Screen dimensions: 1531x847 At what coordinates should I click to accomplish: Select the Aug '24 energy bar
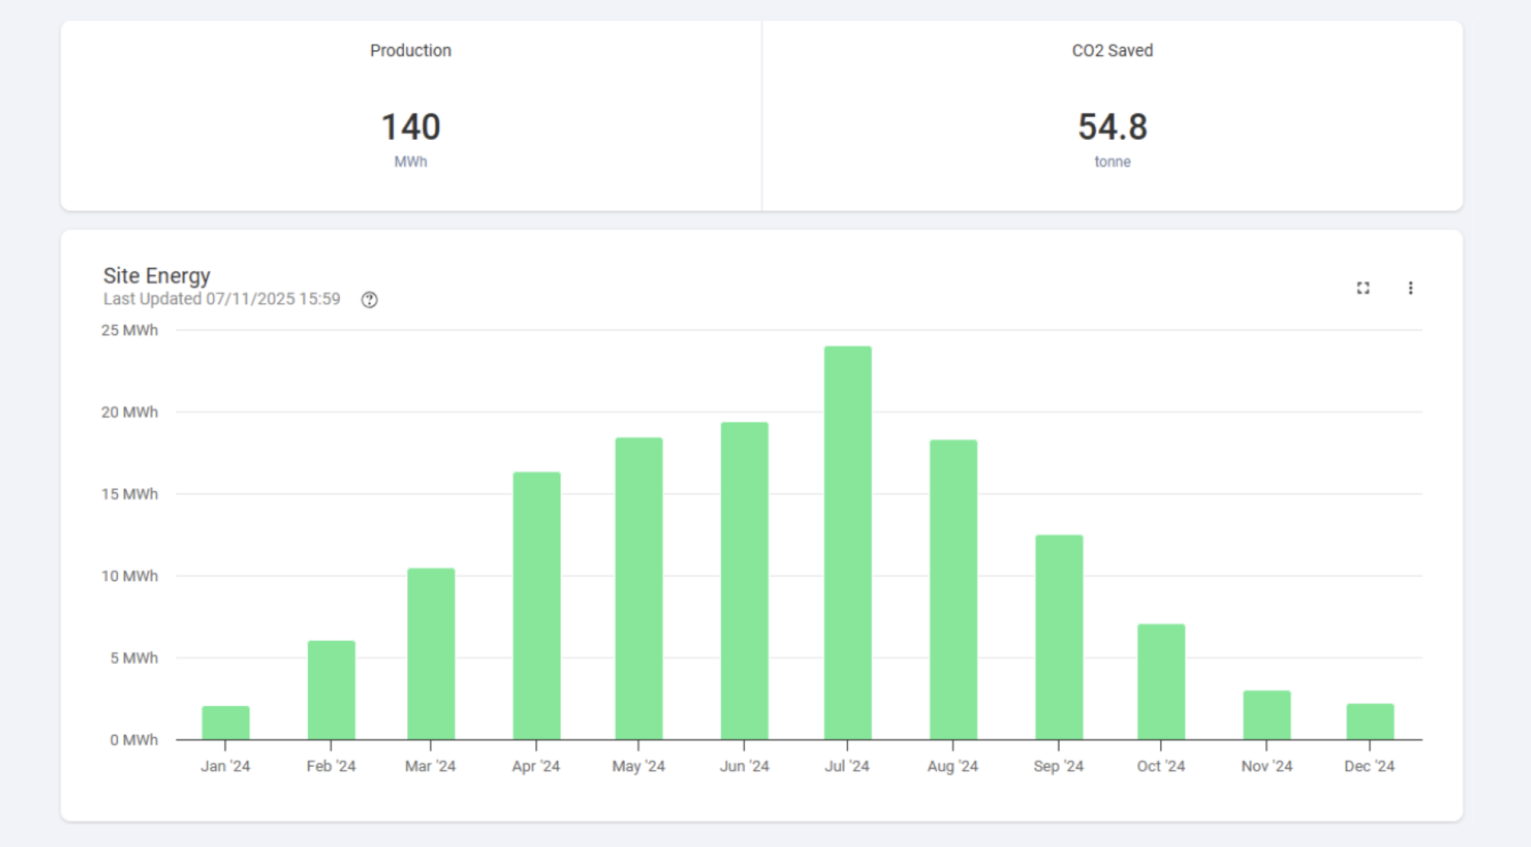tap(953, 590)
